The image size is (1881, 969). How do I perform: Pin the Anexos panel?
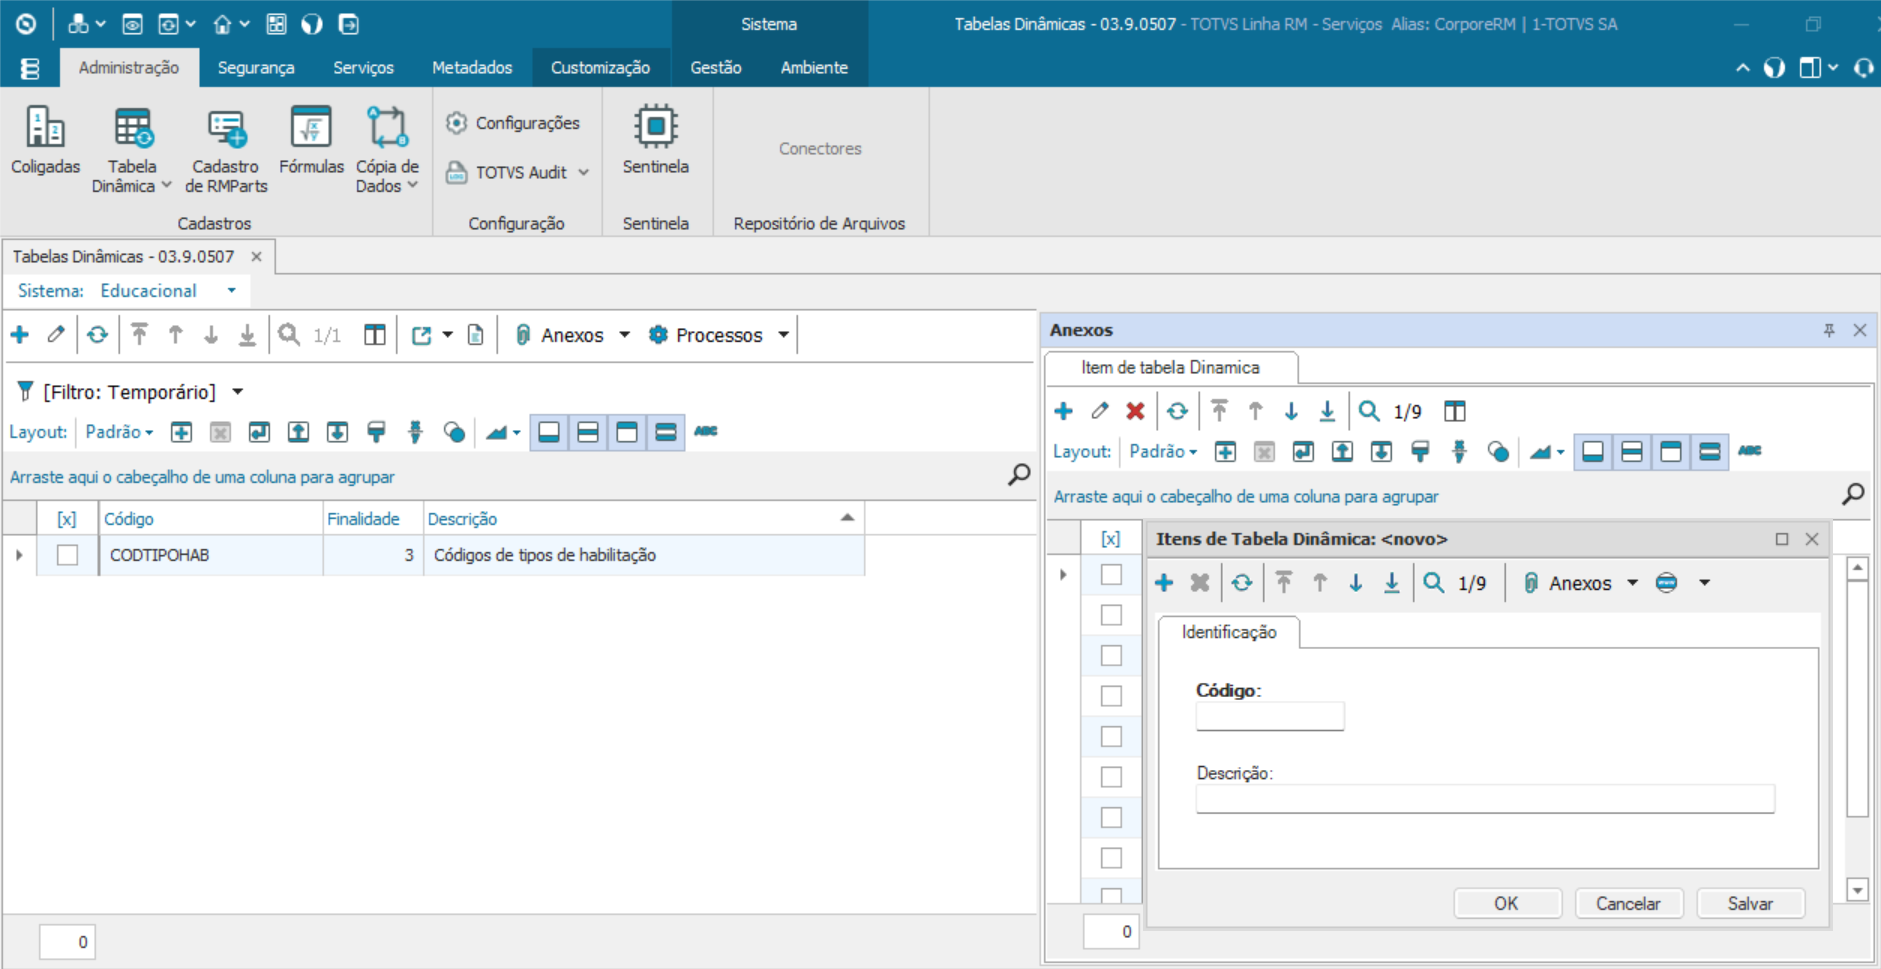pyautogui.click(x=1829, y=330)
